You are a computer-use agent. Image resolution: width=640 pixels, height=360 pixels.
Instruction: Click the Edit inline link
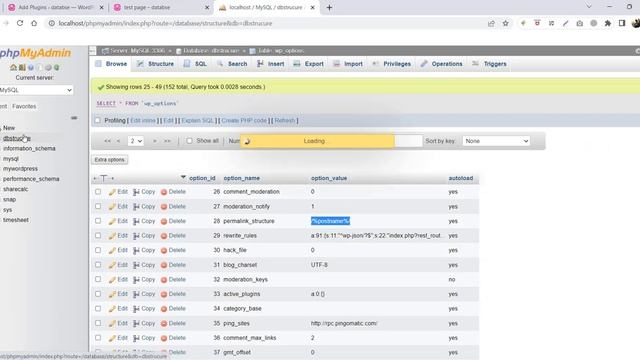click(143, 120)
